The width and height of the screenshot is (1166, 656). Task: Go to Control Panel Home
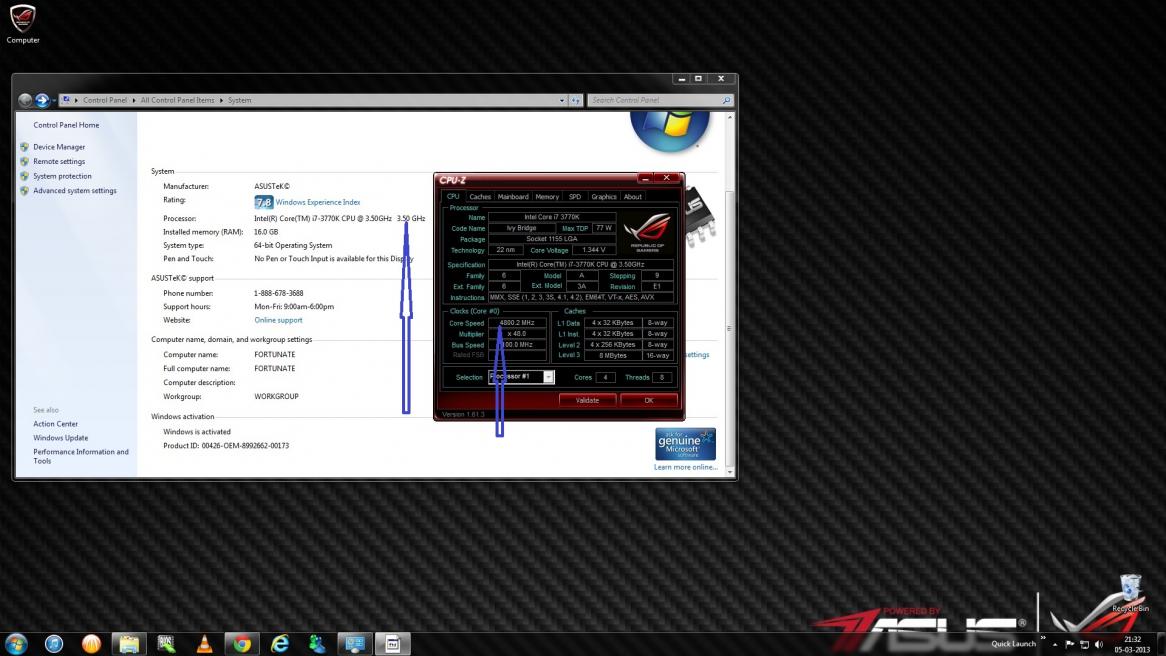tap(66, 125)
